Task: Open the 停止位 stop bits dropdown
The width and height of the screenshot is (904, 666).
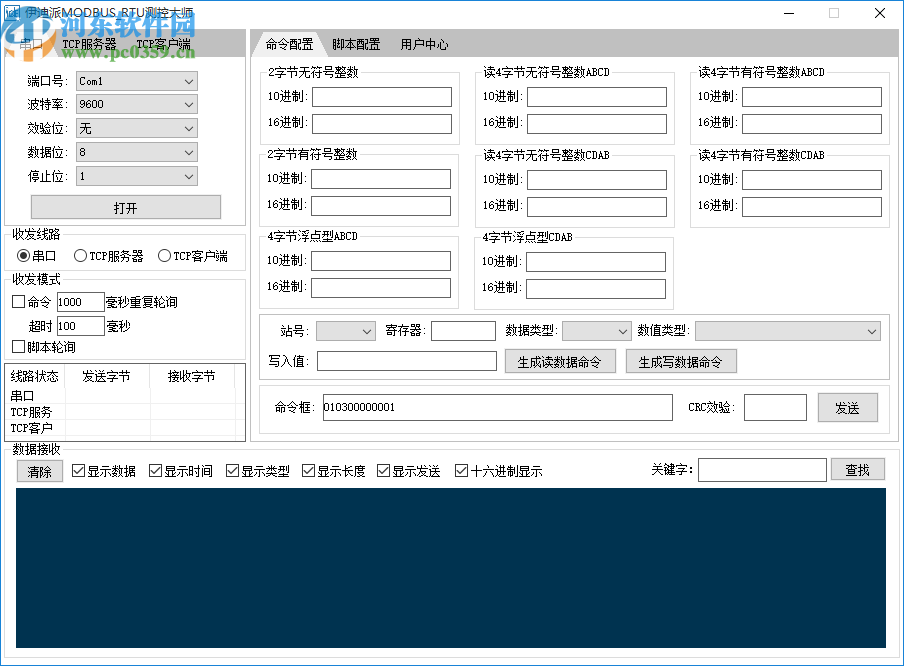Action: (136, 175)
